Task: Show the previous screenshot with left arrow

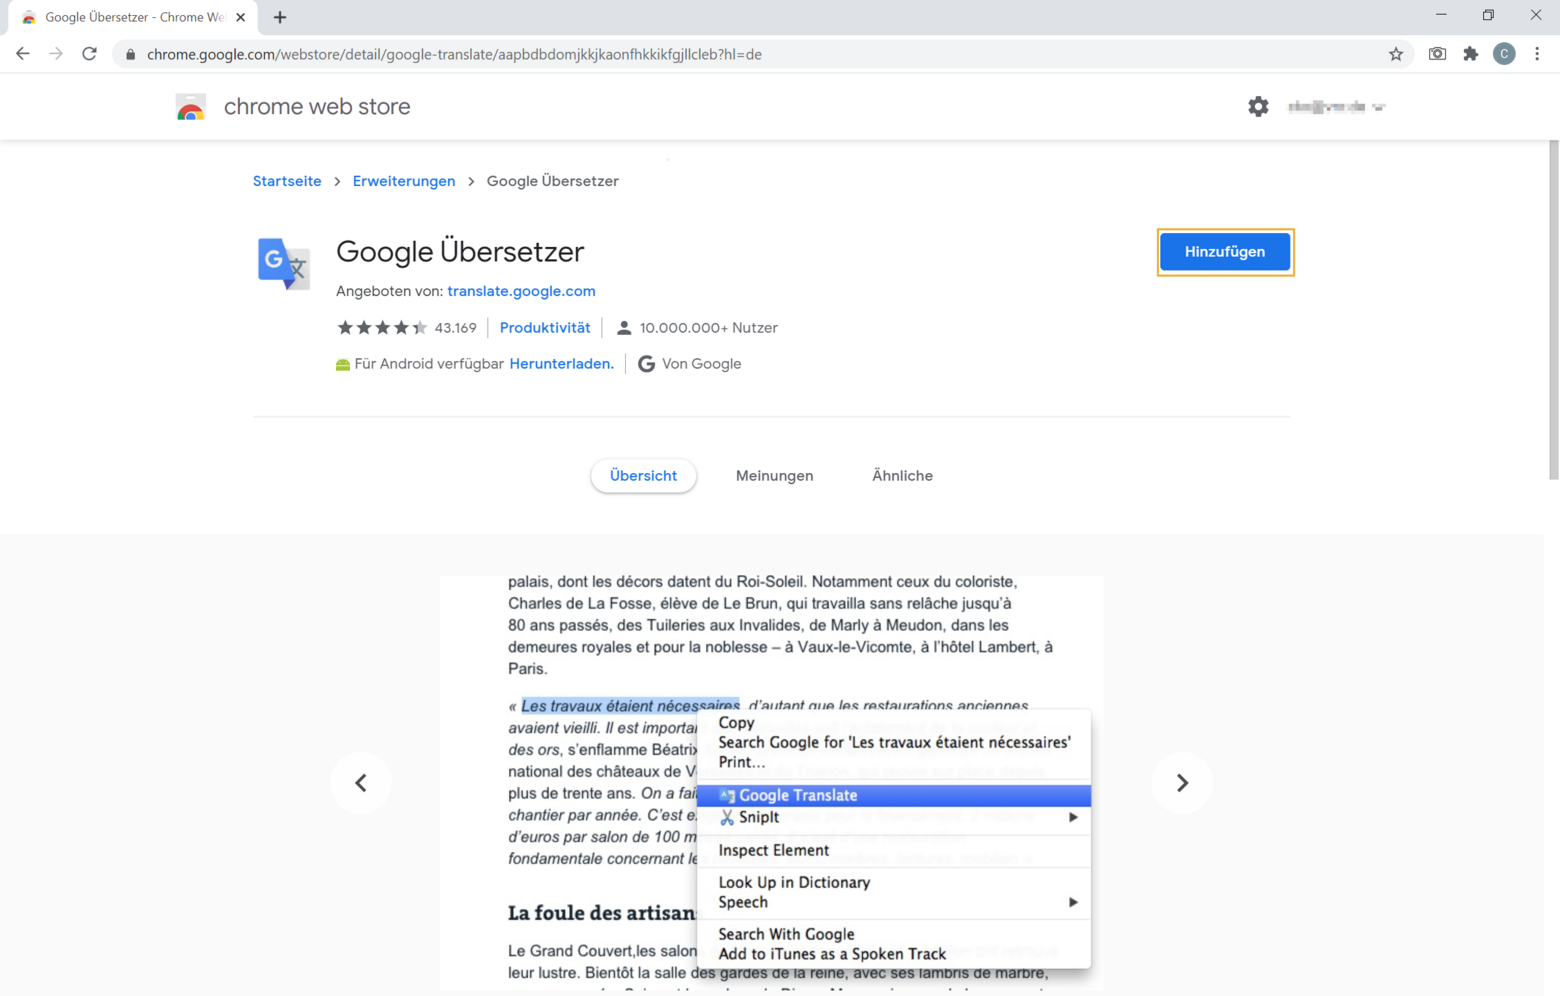Action: 361,782
